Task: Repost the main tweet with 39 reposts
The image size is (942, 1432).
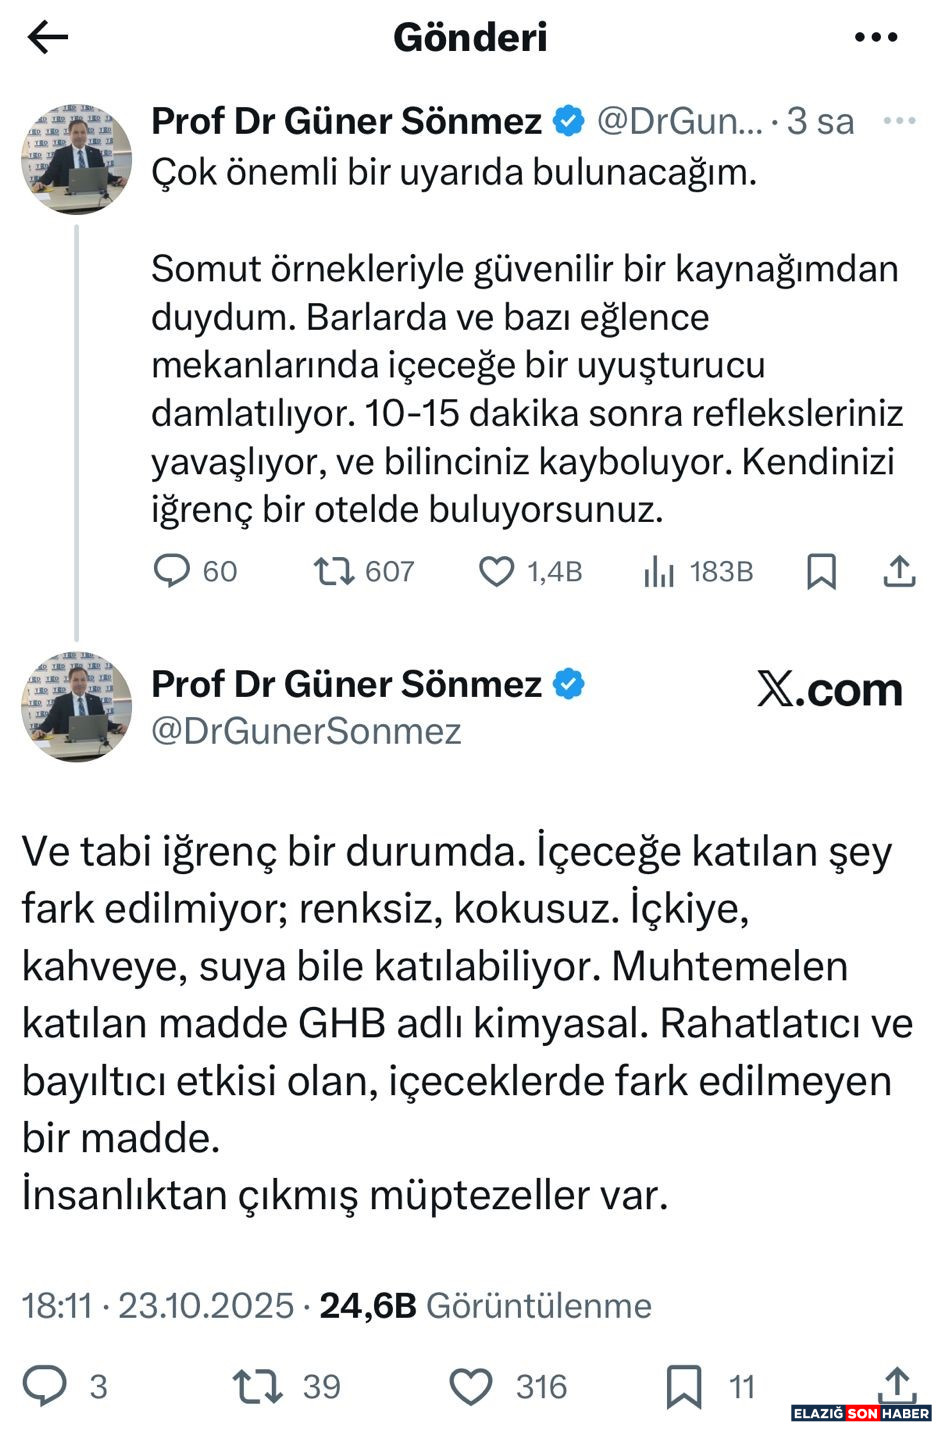Action: point(257,1386)
